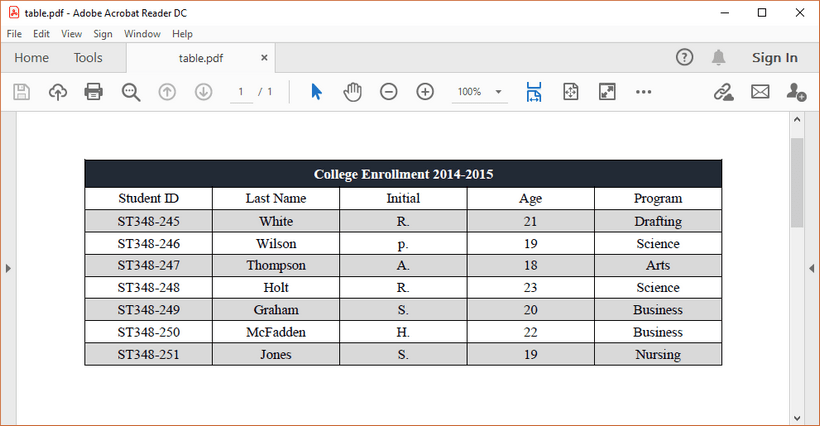Click the Program column header

tap(658, 199)
